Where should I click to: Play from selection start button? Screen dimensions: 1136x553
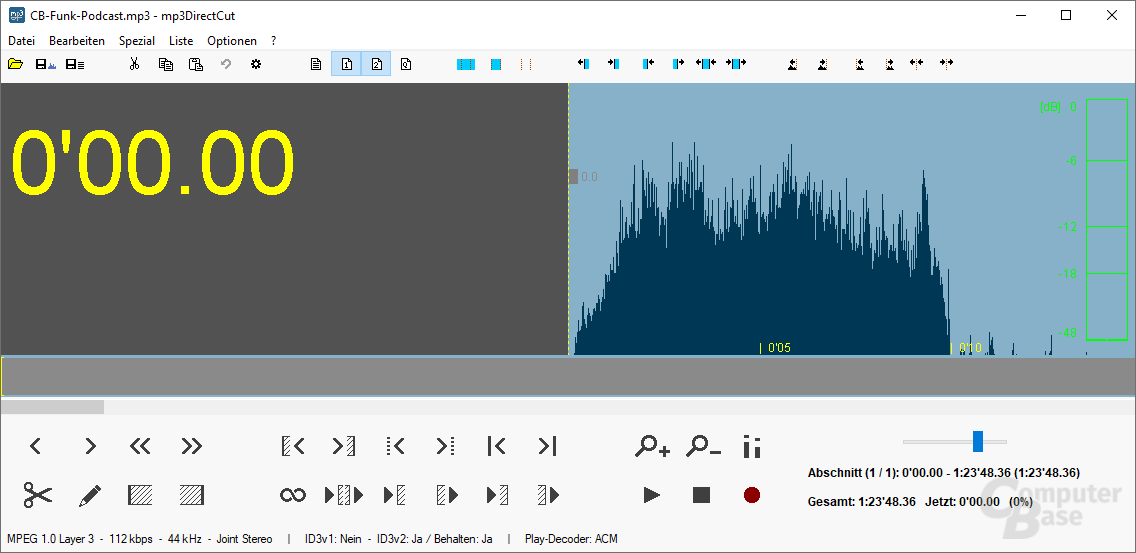(447, 495)
